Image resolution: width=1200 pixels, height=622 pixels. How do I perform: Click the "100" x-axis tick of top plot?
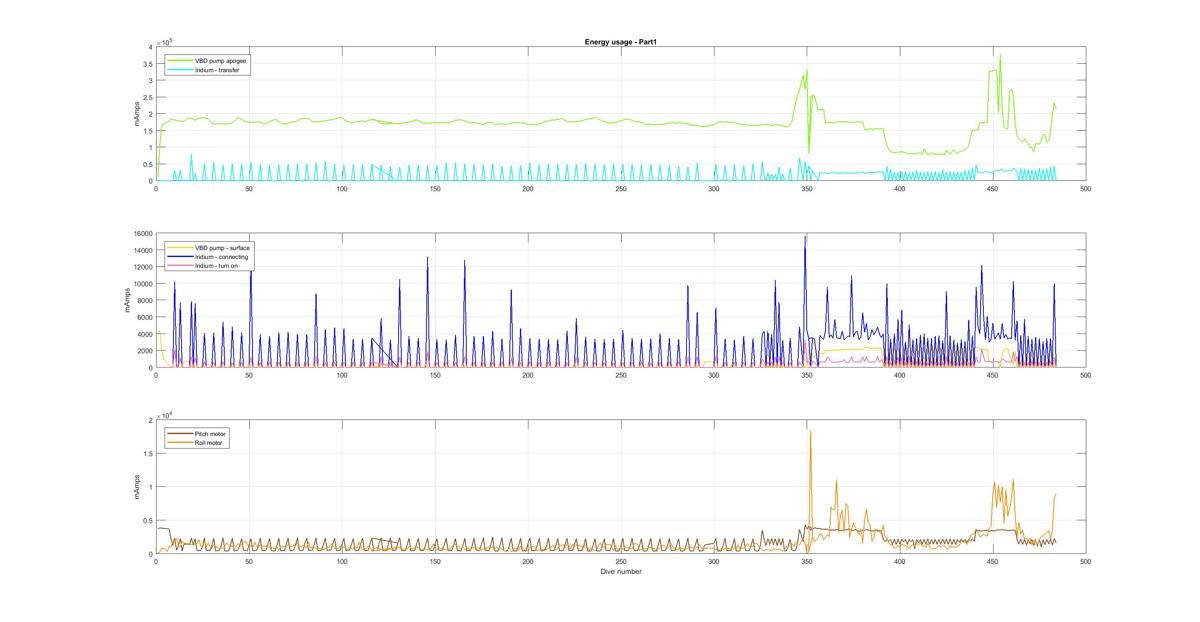[x=342, y=188]
